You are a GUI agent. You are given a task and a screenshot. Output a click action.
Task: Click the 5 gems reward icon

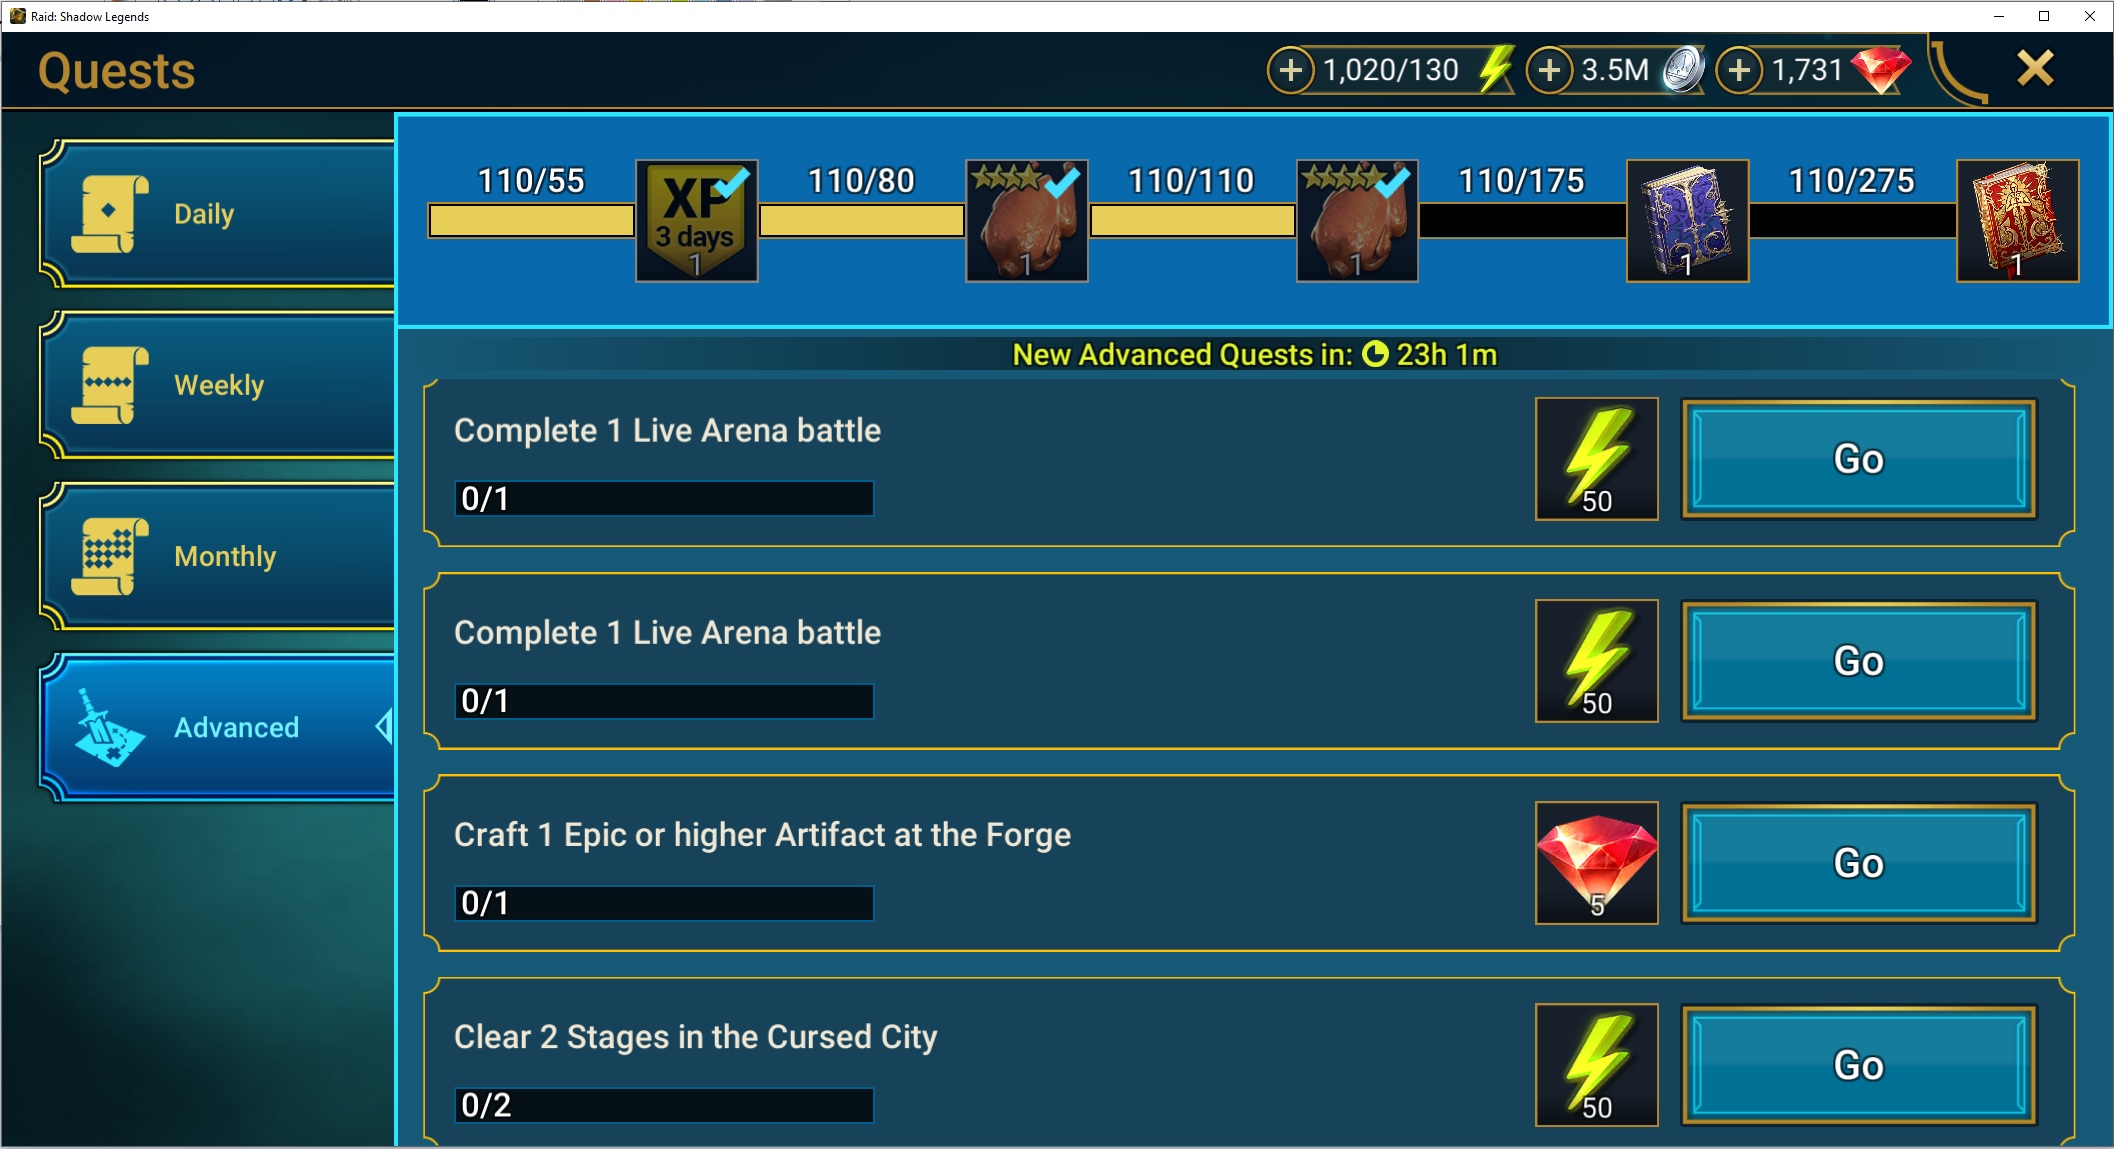pos(1597,863)
